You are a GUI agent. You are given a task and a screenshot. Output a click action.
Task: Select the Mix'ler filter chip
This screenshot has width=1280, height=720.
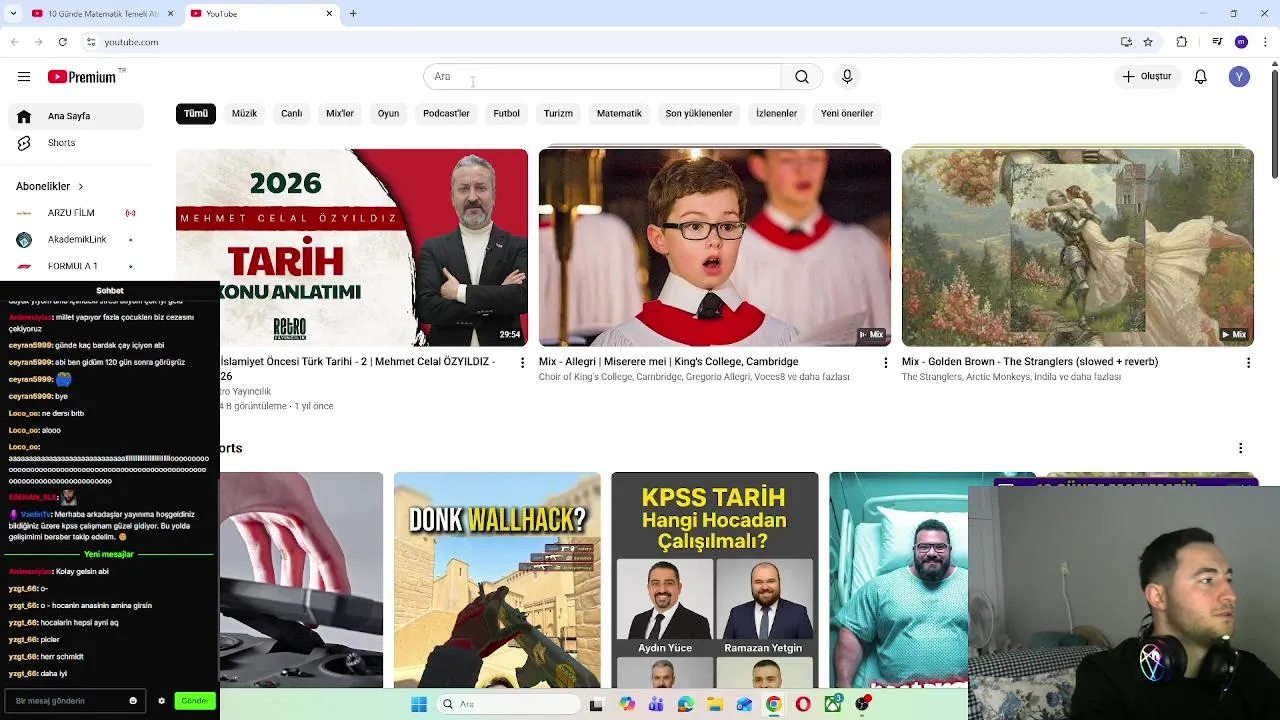[x=340, y=114]
